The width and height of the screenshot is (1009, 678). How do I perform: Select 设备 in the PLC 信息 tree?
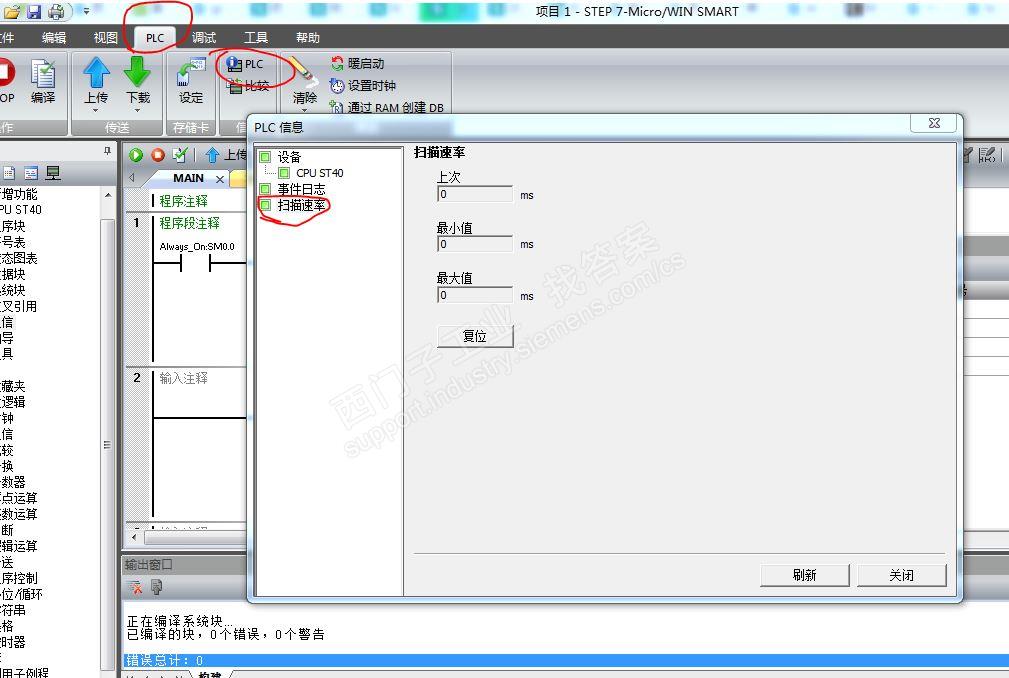click(x=290, y=157)
